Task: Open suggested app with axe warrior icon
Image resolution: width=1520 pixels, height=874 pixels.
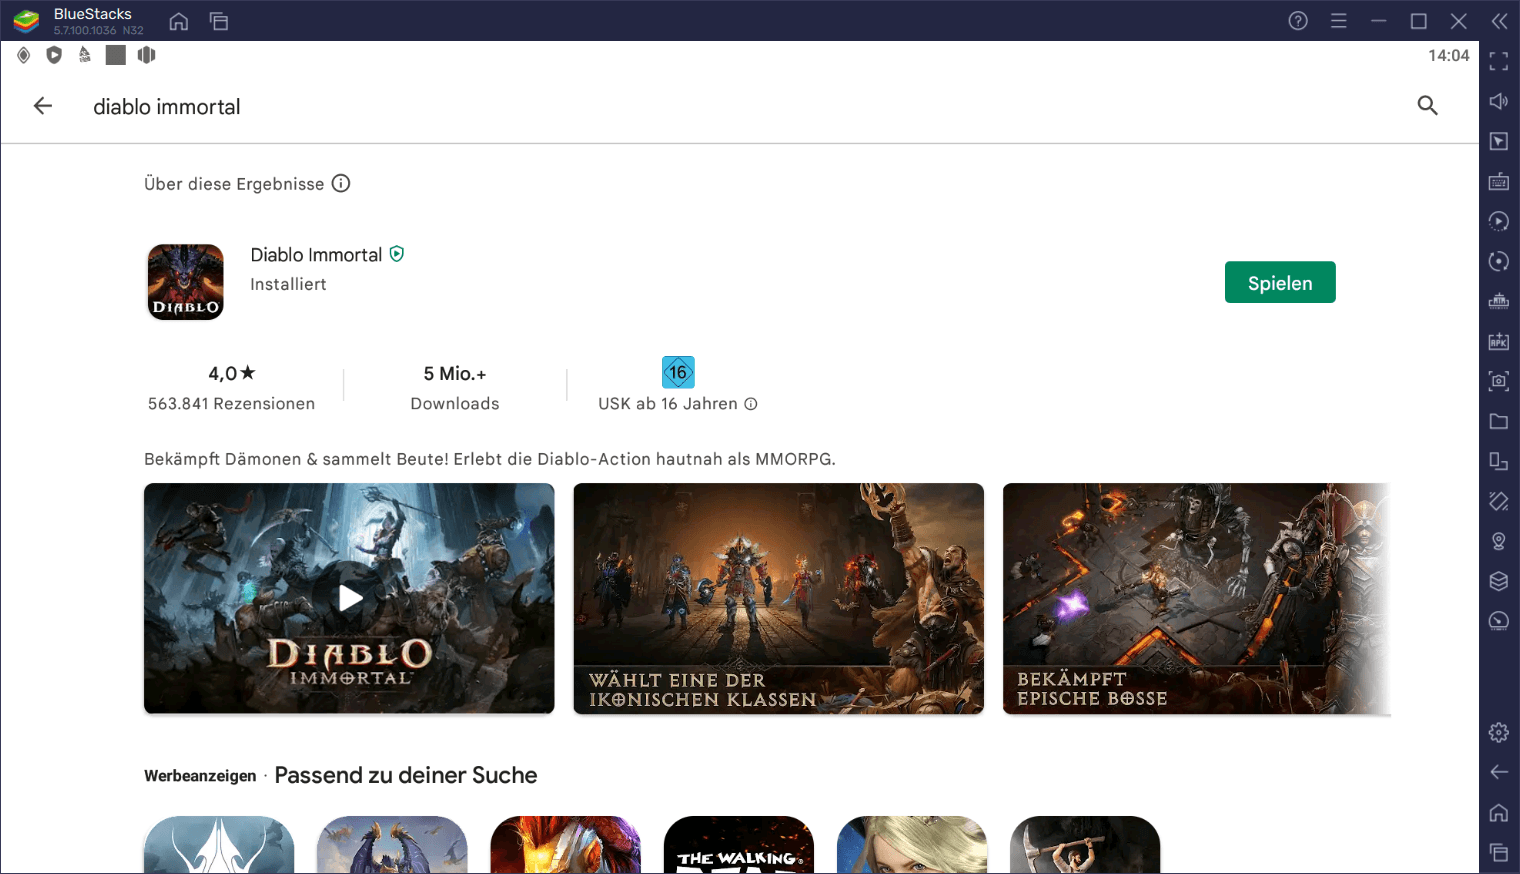Action: 1085,845
